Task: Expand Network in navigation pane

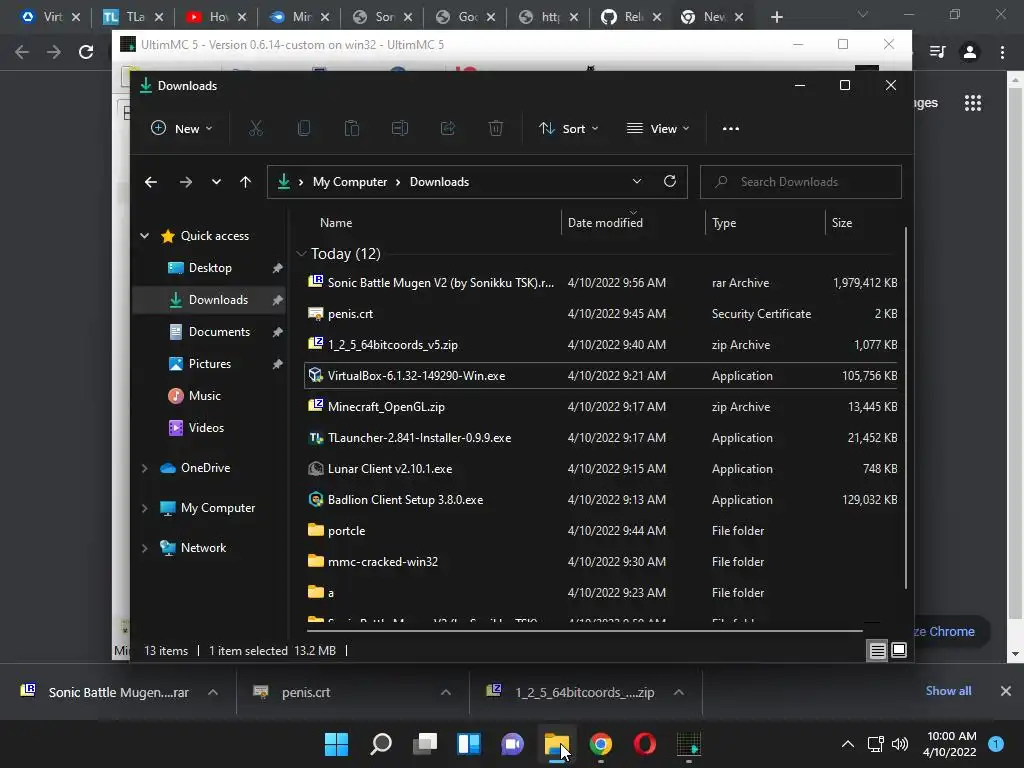Action: (144, 548)
